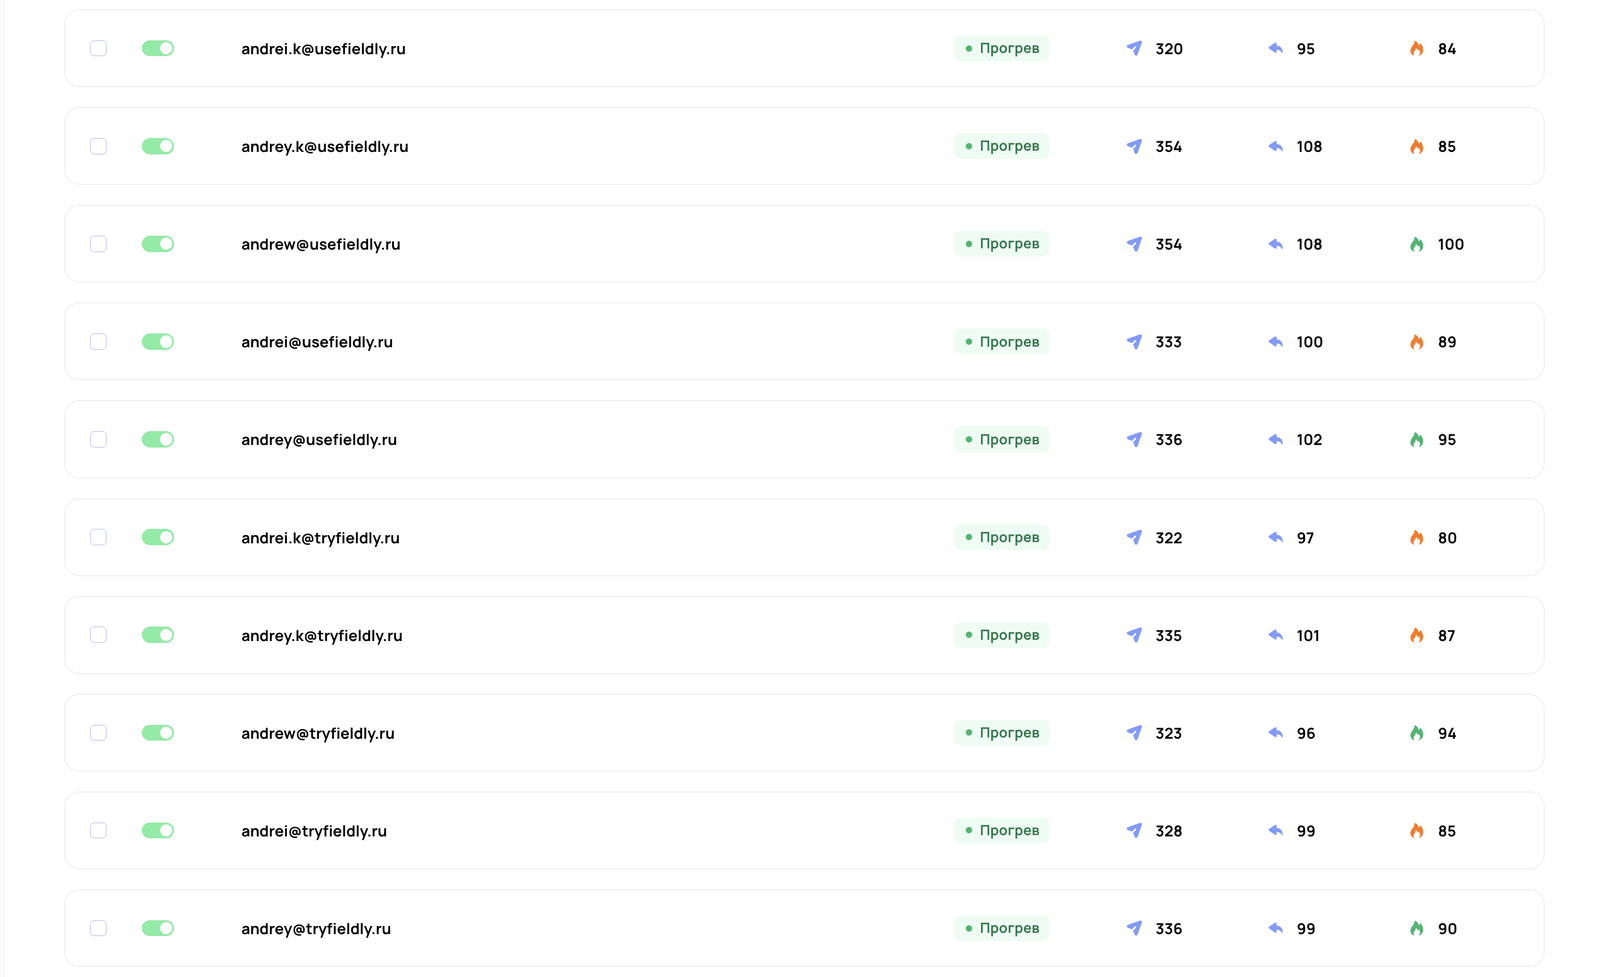Click the sent icon for andrey@usefieldly.ru
The height and width of the screenshot is (977, 1600).
pos(1134,439)
